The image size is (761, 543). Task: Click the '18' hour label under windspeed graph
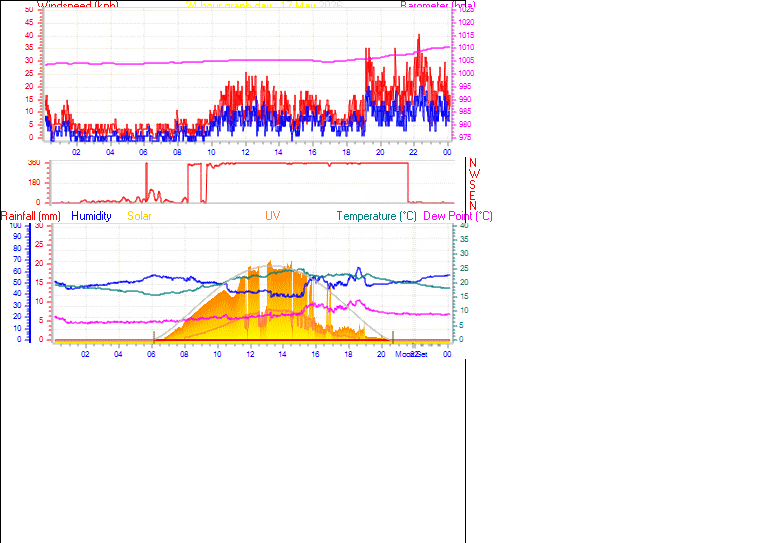[346, 152]
